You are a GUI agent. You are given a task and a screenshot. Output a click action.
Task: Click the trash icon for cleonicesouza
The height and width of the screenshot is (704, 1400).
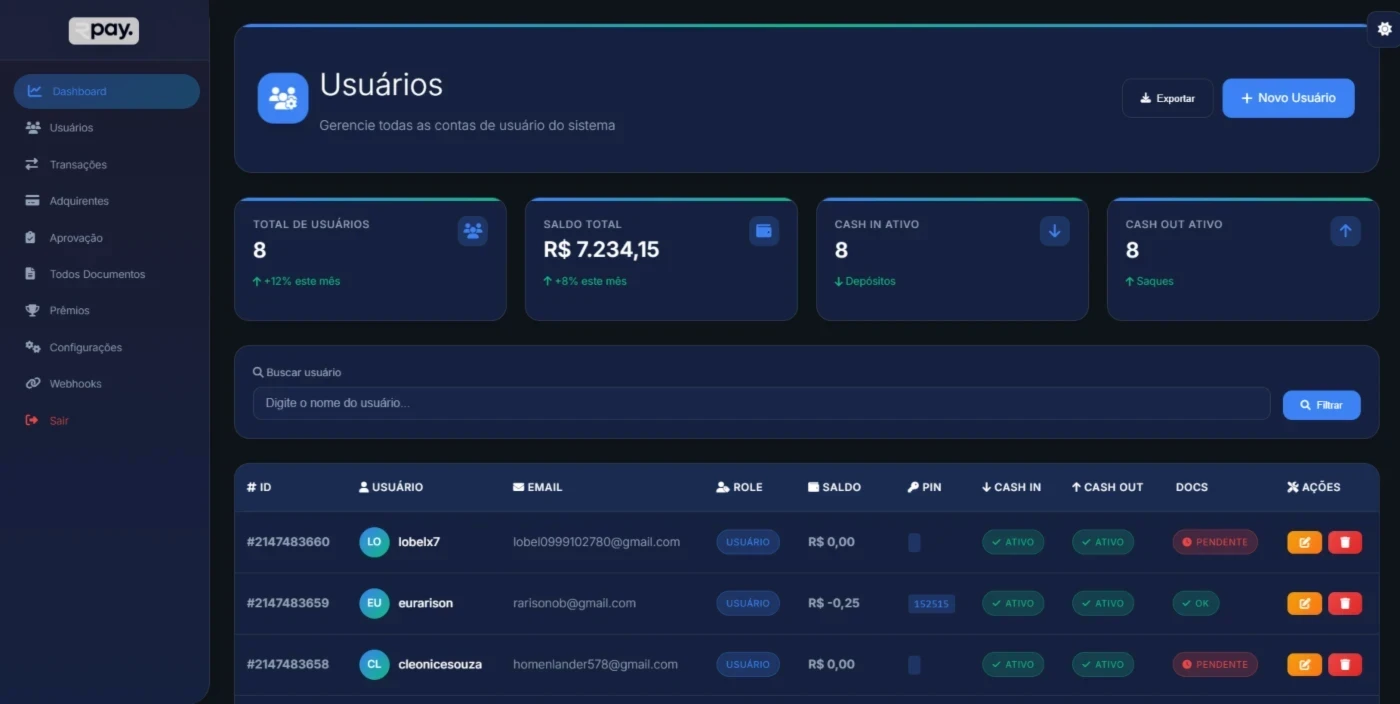tap(1345, 664)
